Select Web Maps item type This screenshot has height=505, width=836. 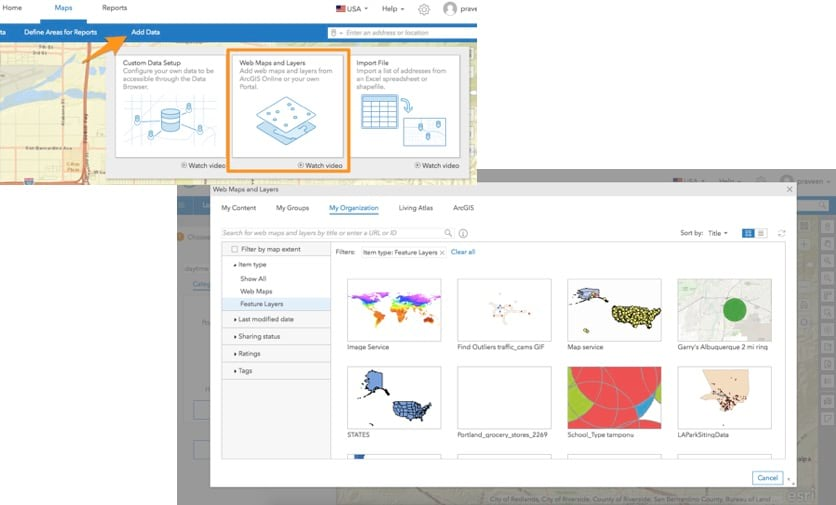pyautogui.click(x=256, y=291)
